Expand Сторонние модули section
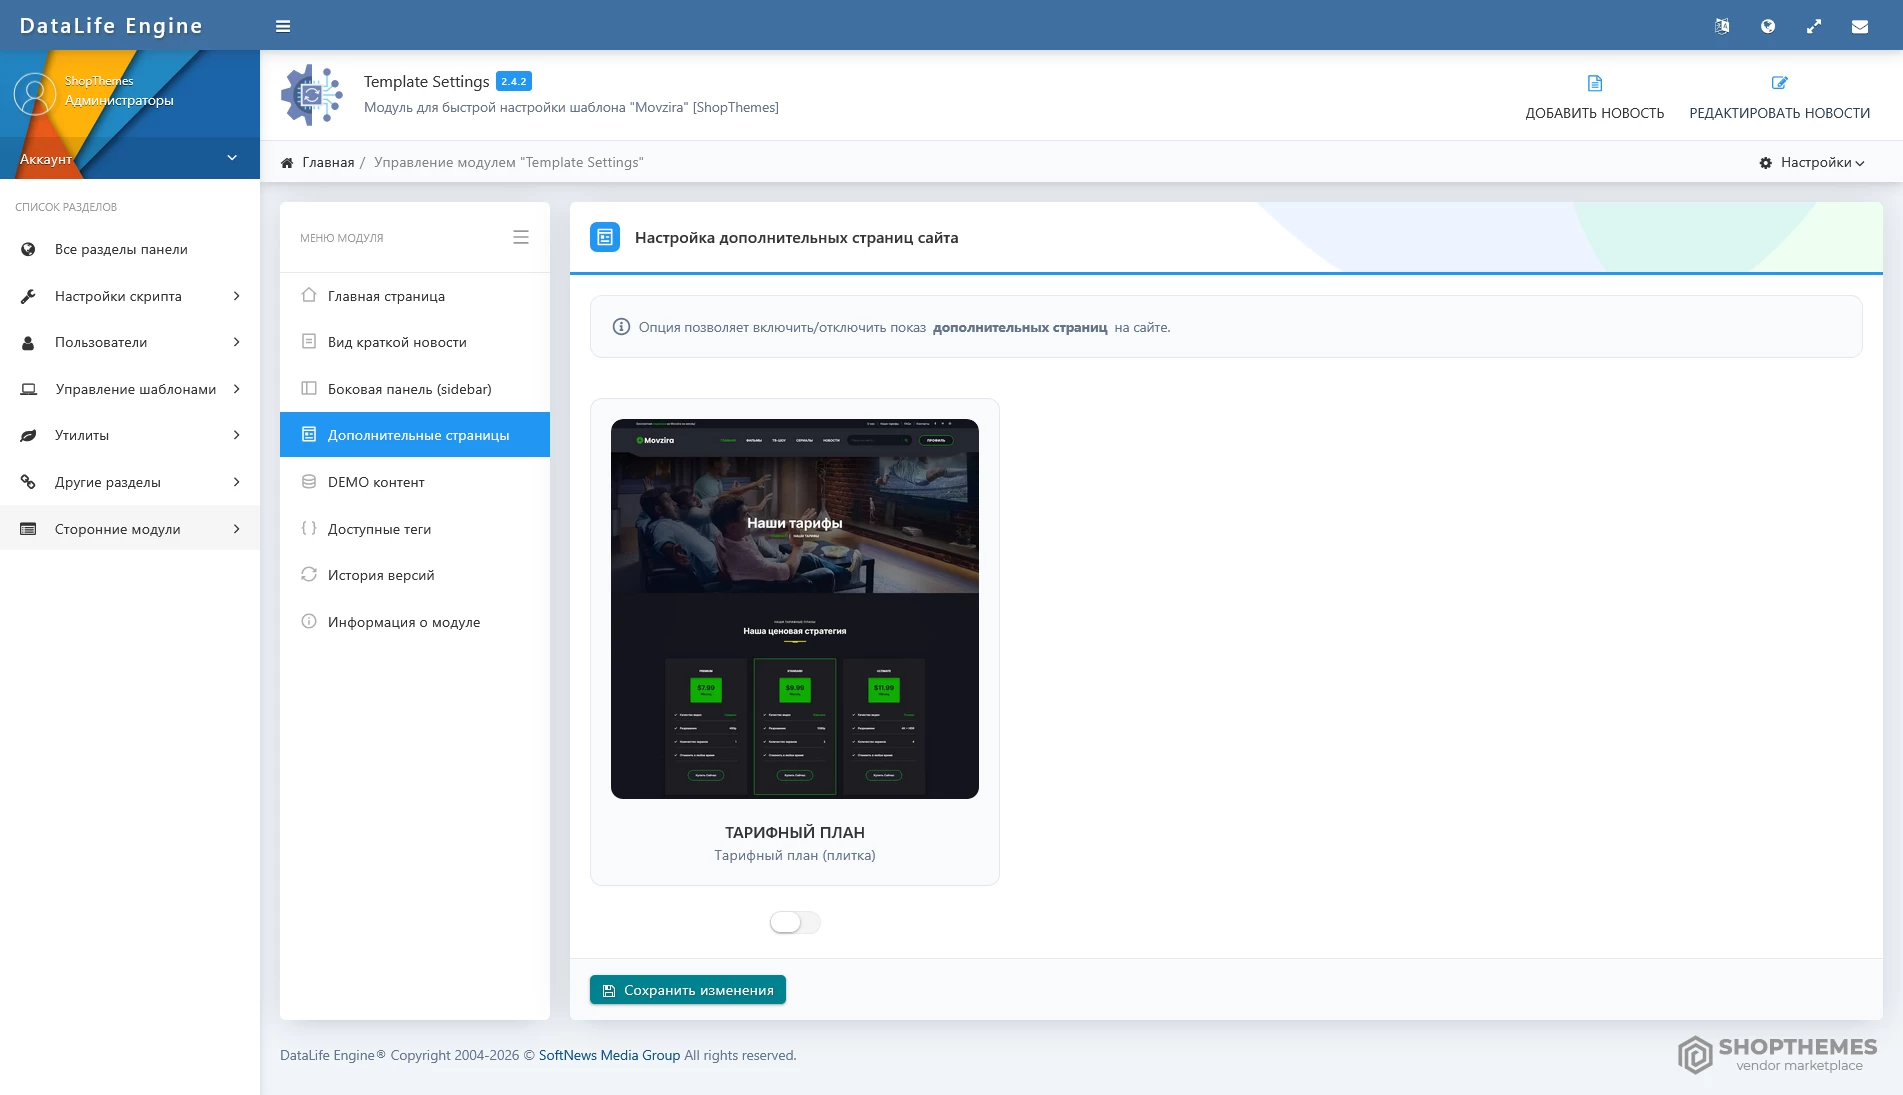The width and height of the screenshot is (1903, 1095). pos(130,529)
